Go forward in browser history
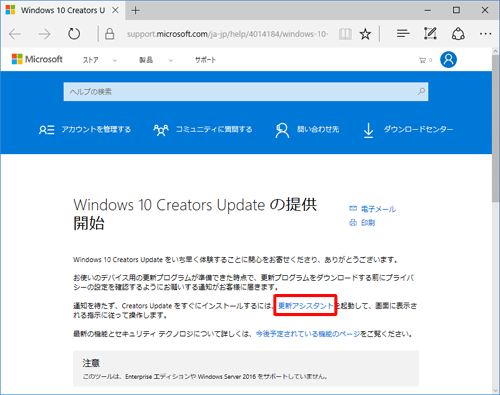Viewport: 500px width, 395px height. pyautogui.click(x=44, y=34)
